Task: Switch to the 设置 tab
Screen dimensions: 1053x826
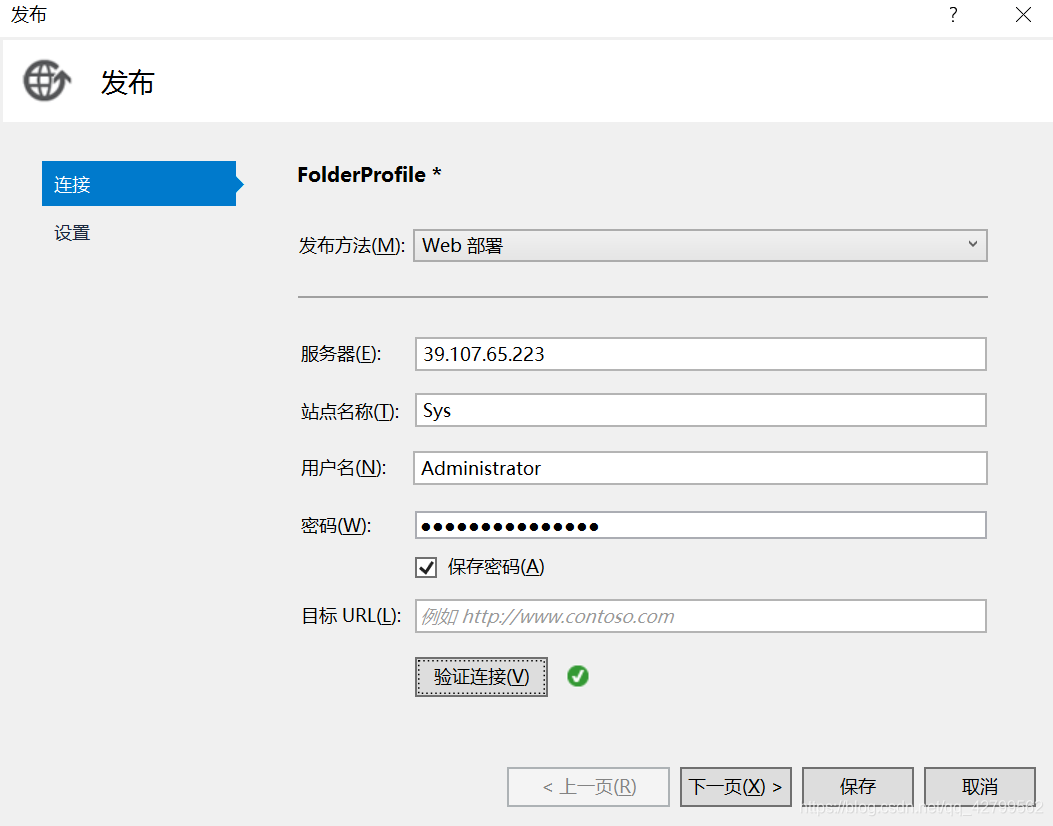Action: (x=73, y=233)
